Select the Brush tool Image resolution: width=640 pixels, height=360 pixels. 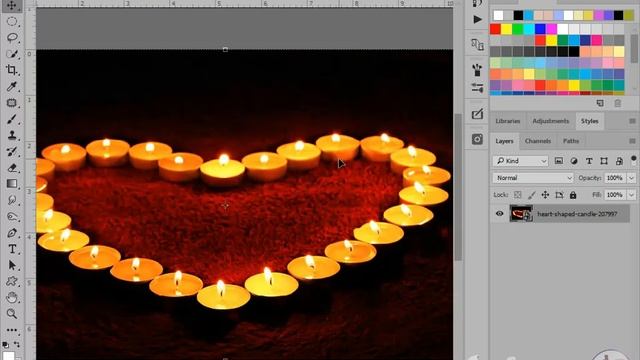pos(11,119)
